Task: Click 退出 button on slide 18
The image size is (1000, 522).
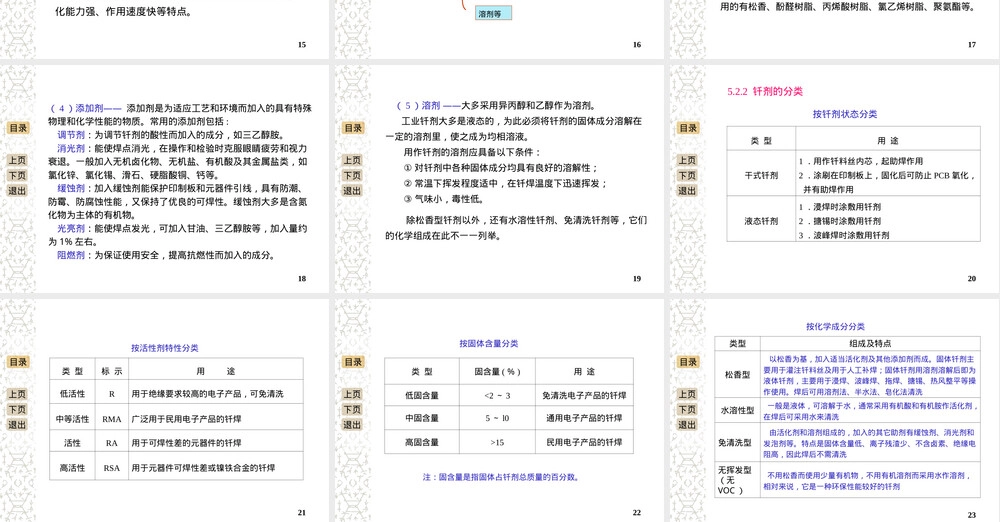Action: pyautogui.click(x=18, y=191)
